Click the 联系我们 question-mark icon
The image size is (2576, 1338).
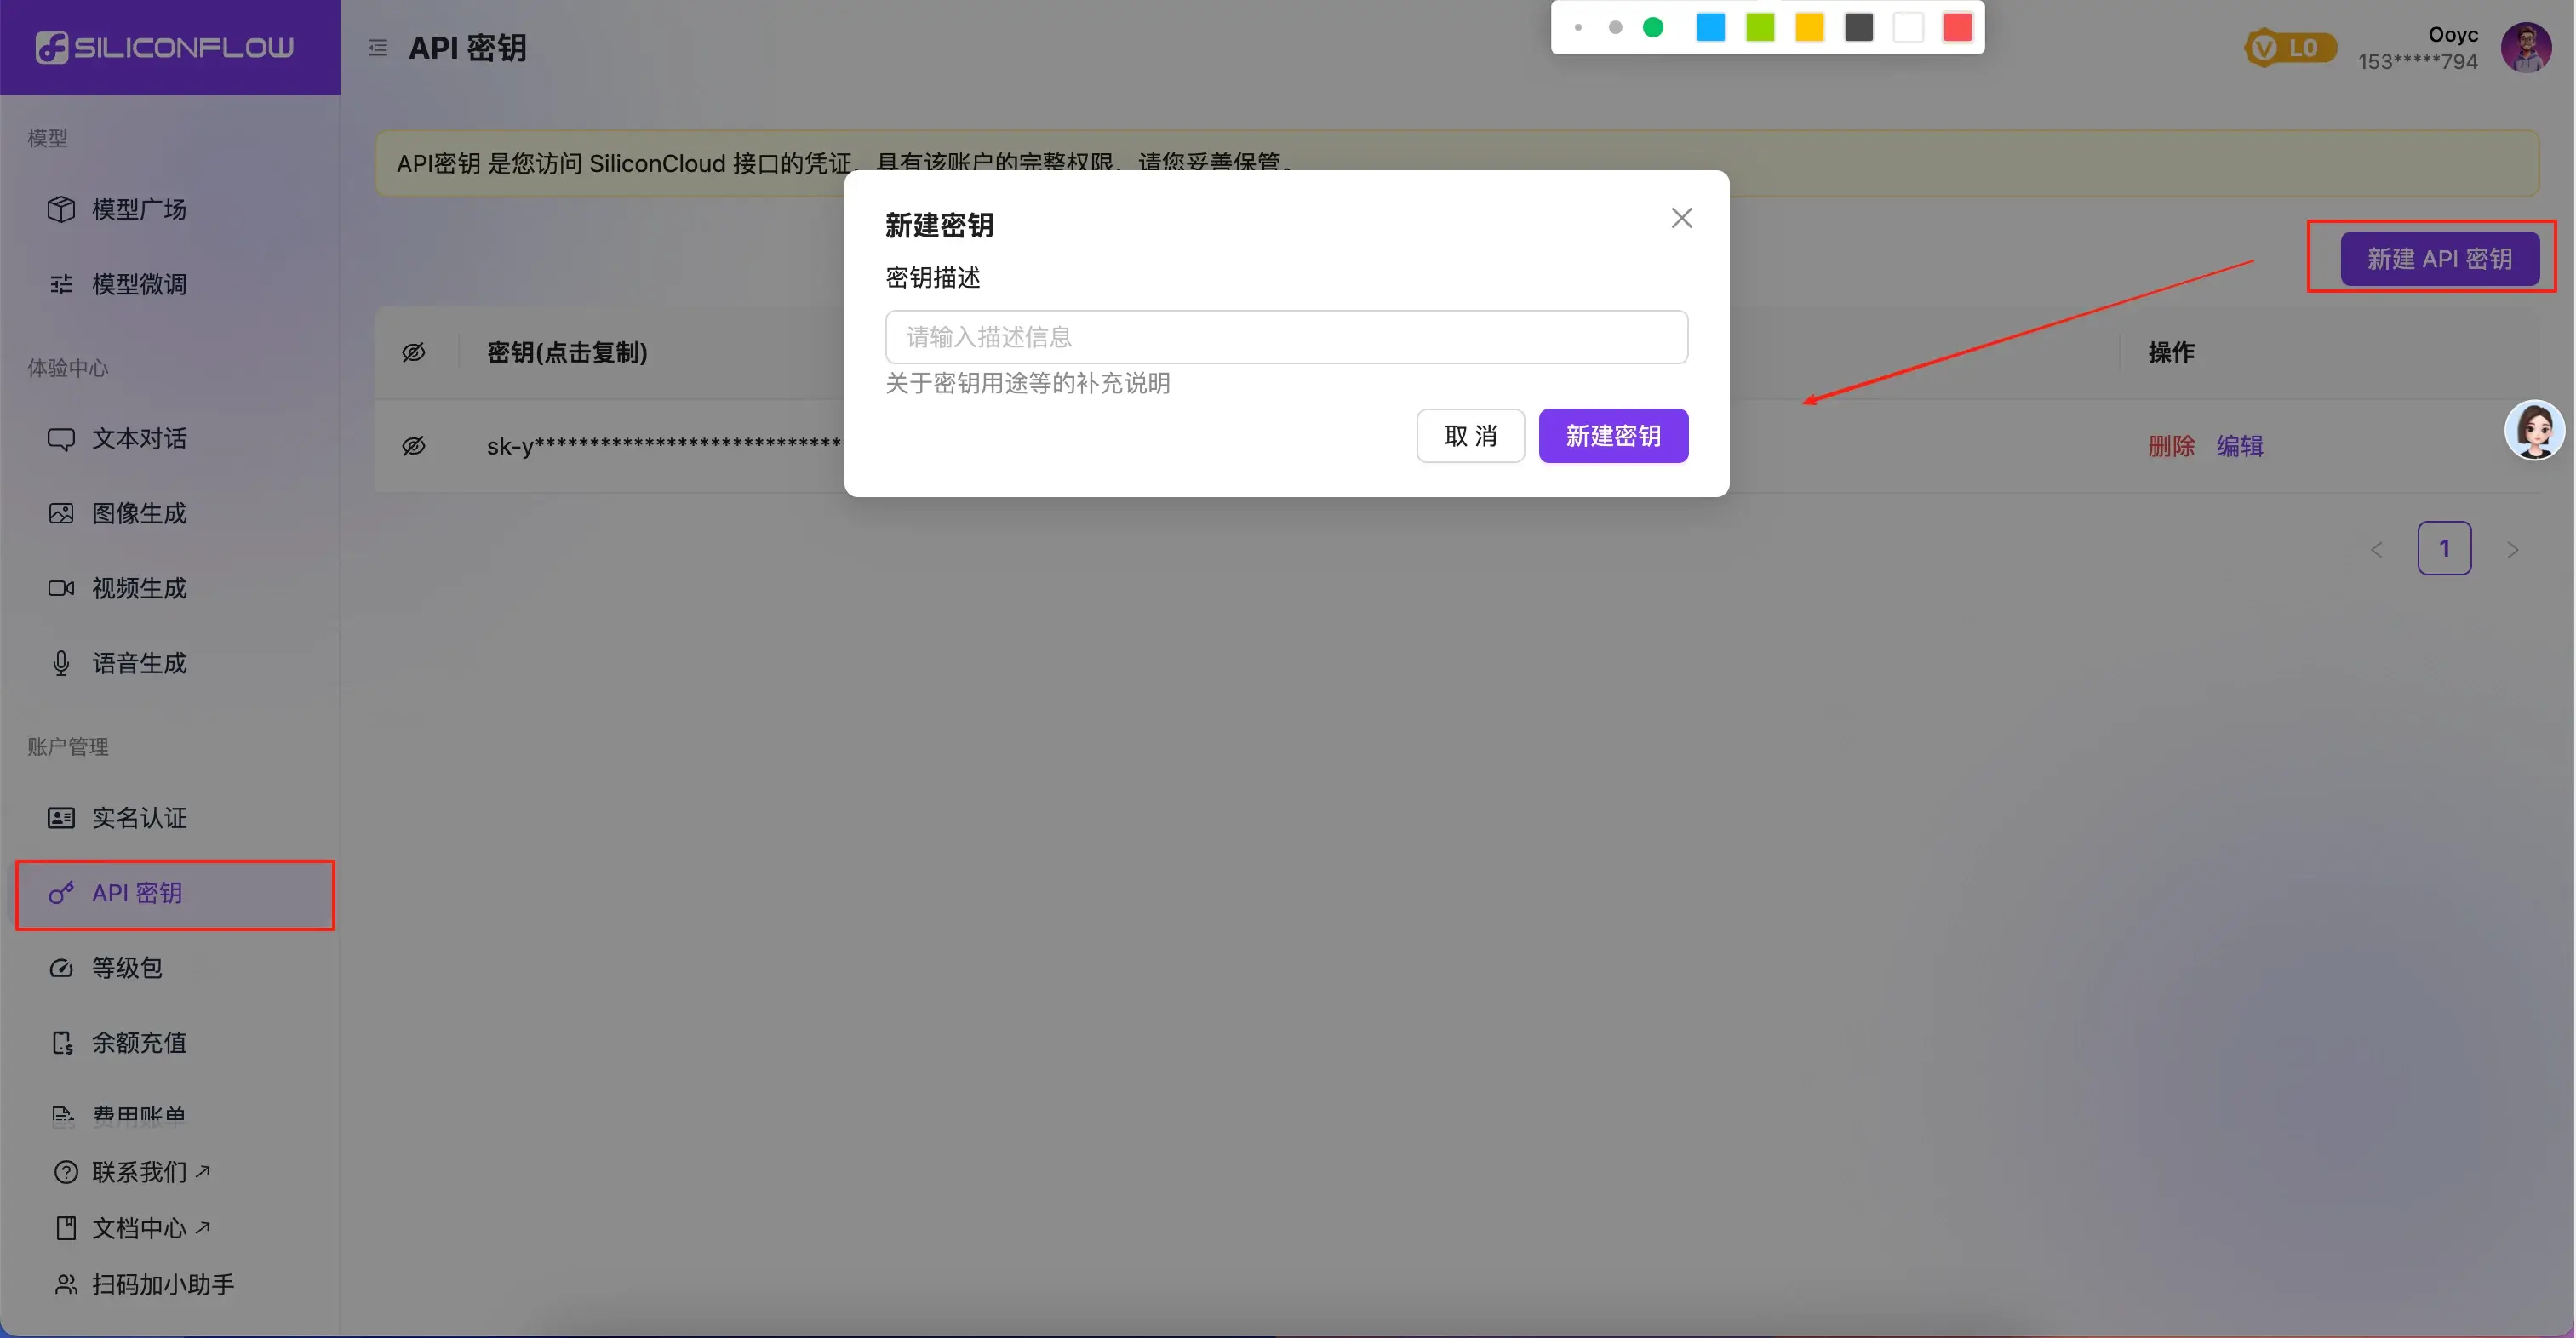point(66,1172)
